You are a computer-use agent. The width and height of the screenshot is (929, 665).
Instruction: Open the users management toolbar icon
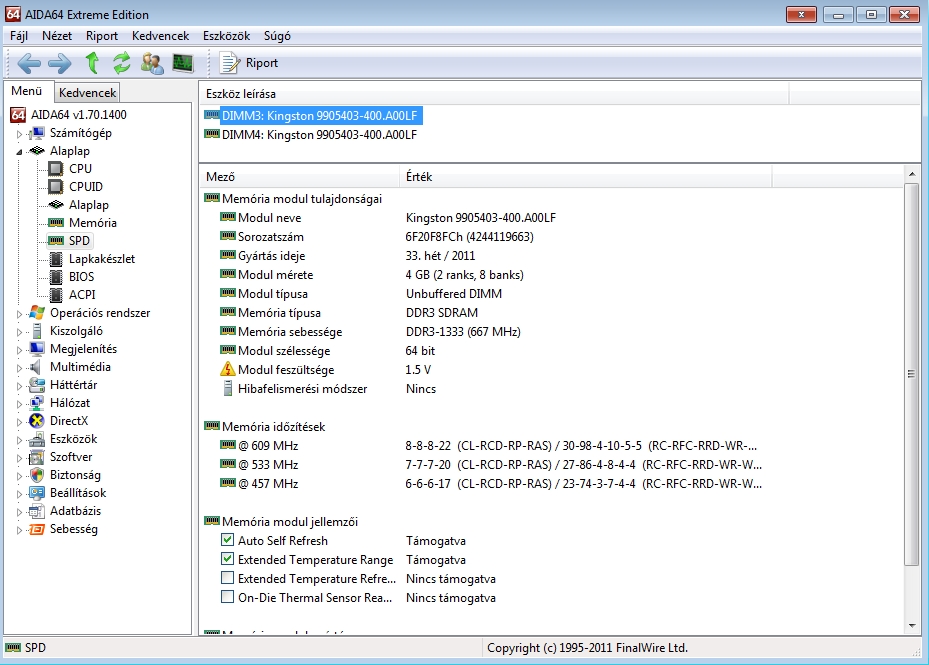(152, 63)
